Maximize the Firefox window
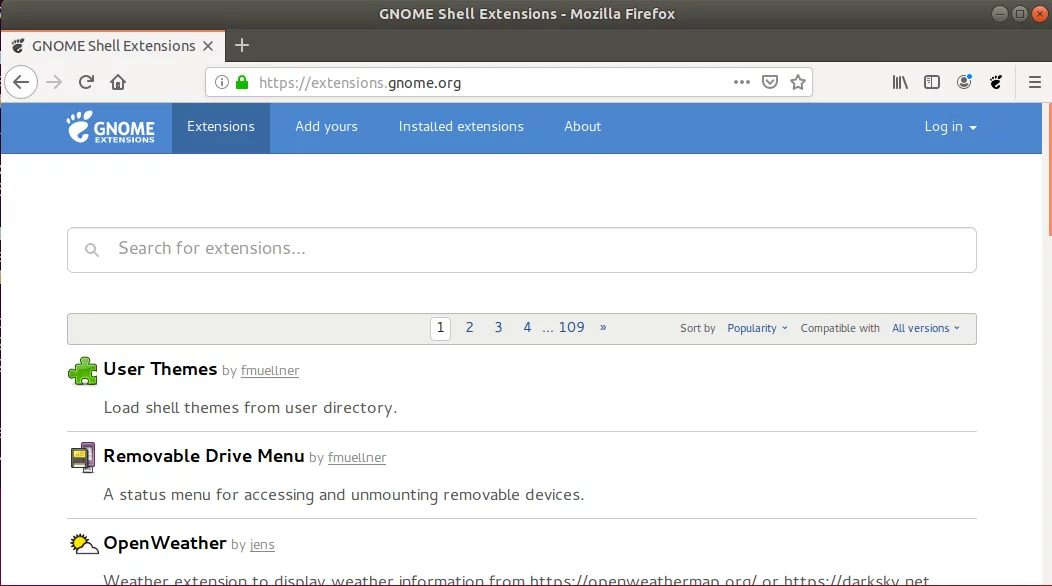 (1020, 13)
